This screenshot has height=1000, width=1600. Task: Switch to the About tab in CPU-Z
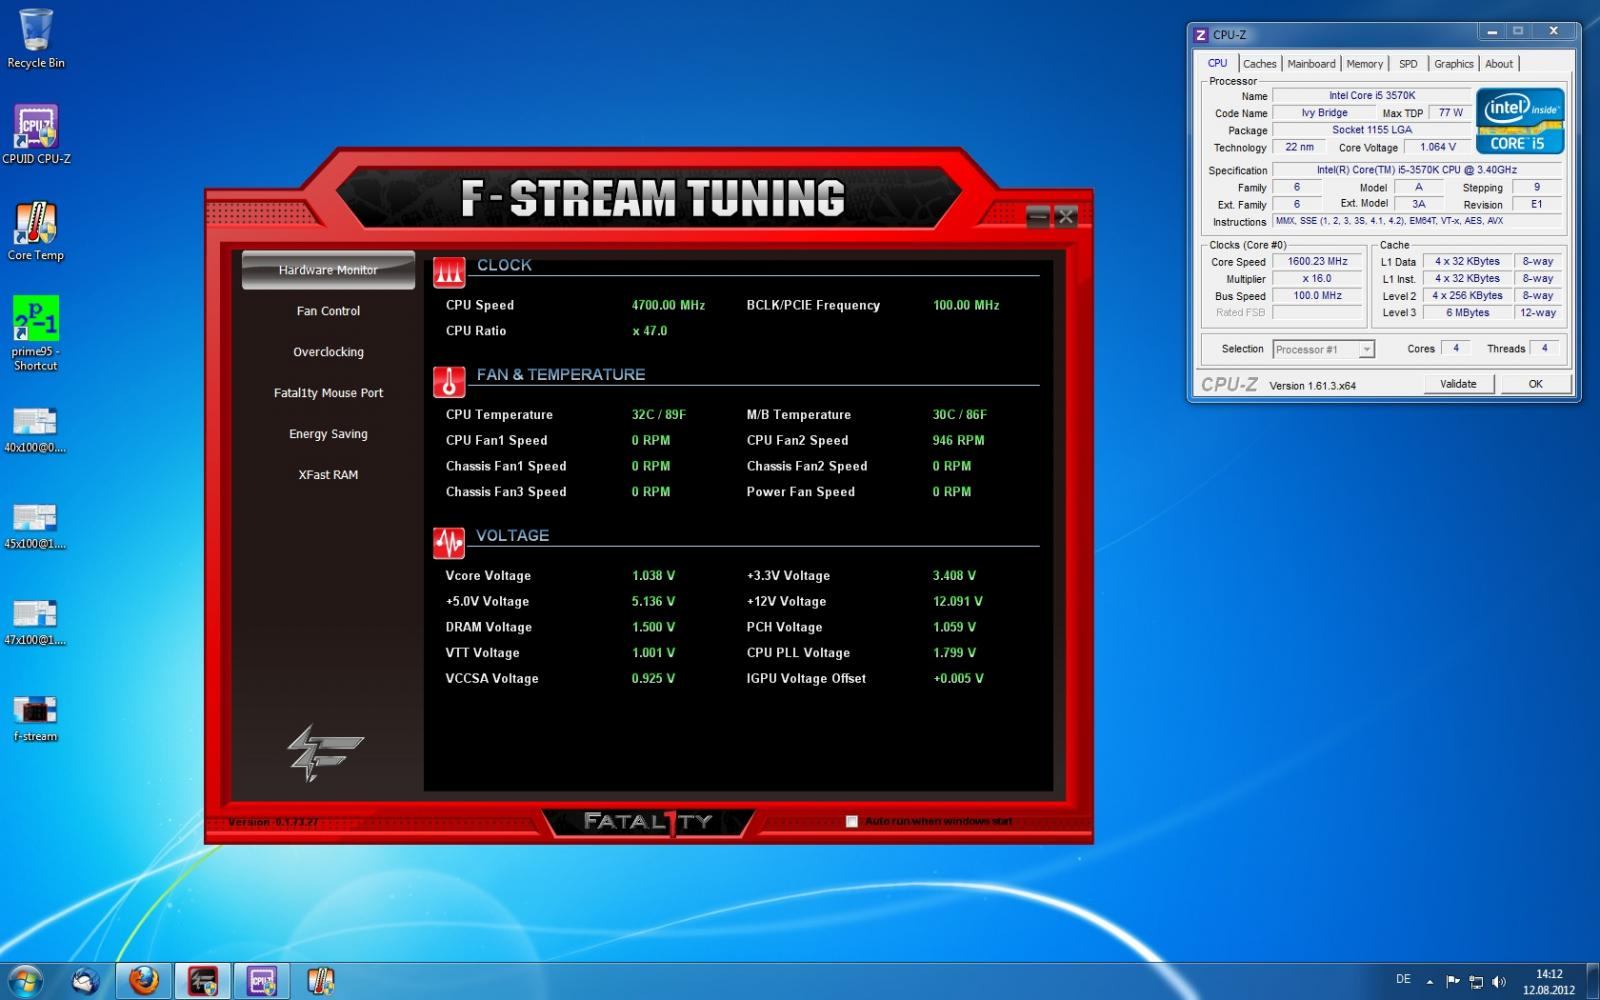tap(1498, 64)
